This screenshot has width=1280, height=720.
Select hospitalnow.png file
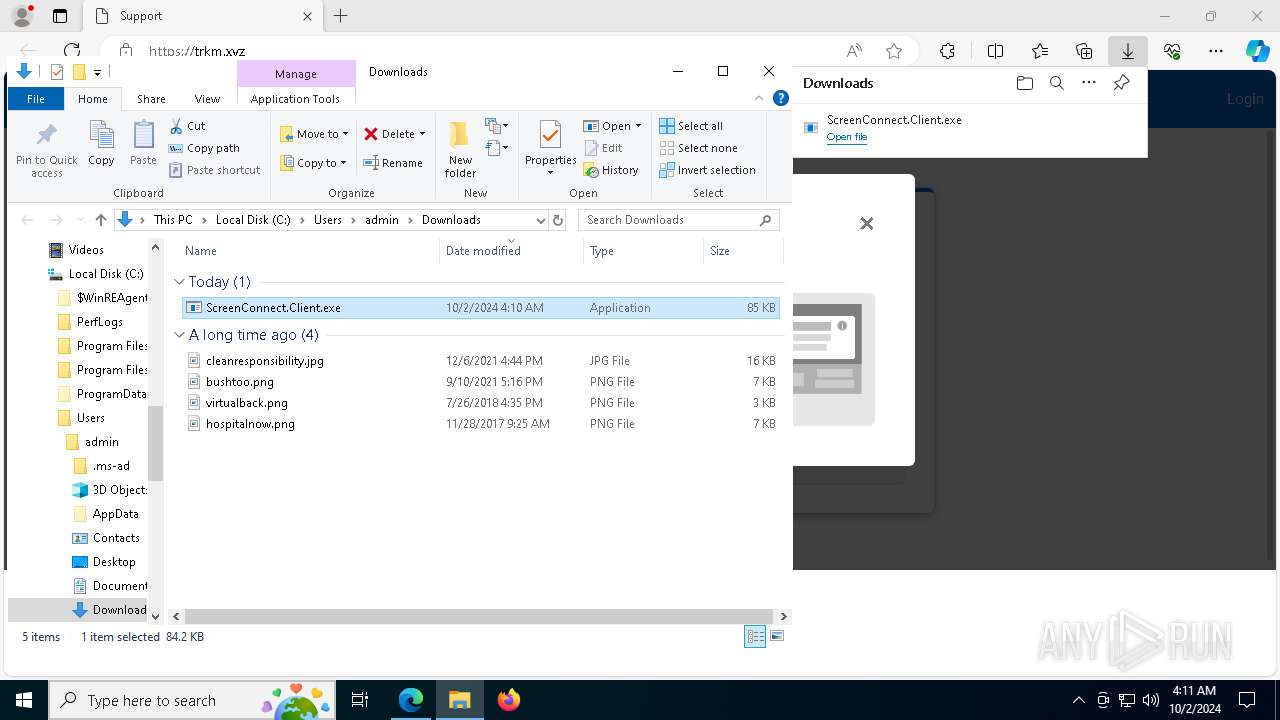pyautogui.click(x=481, y=424)
